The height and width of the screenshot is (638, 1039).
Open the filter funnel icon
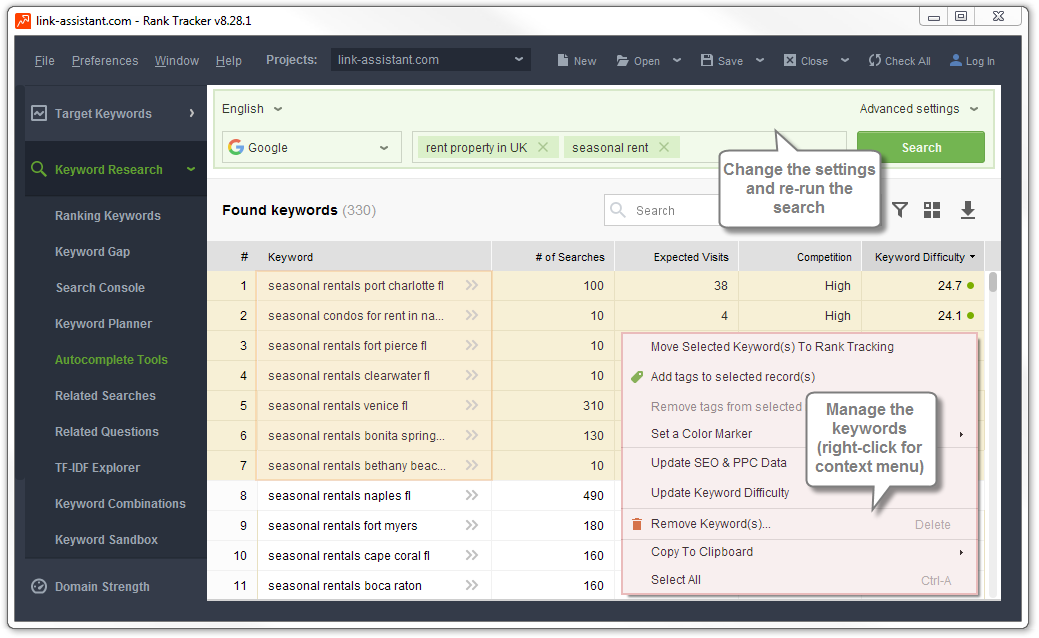tap(900, 210)
